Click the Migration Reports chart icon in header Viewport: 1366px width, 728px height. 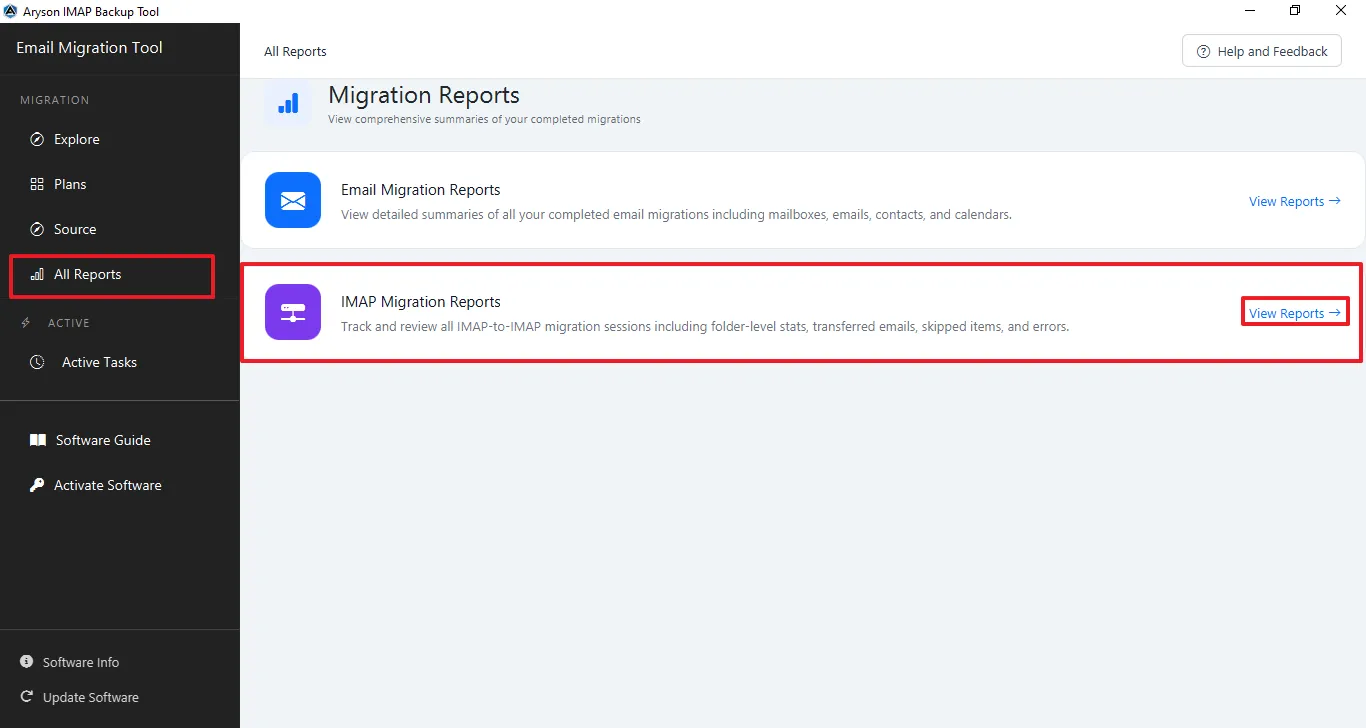coord(288,104)
